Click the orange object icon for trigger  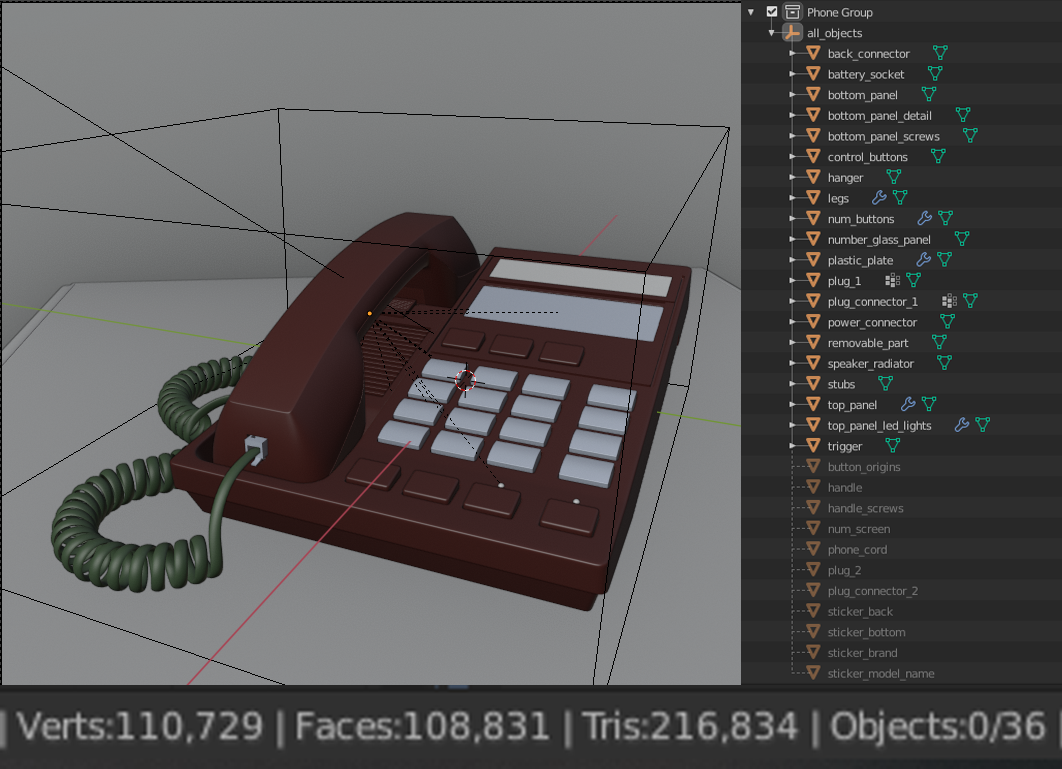click(x=813, y=446)
